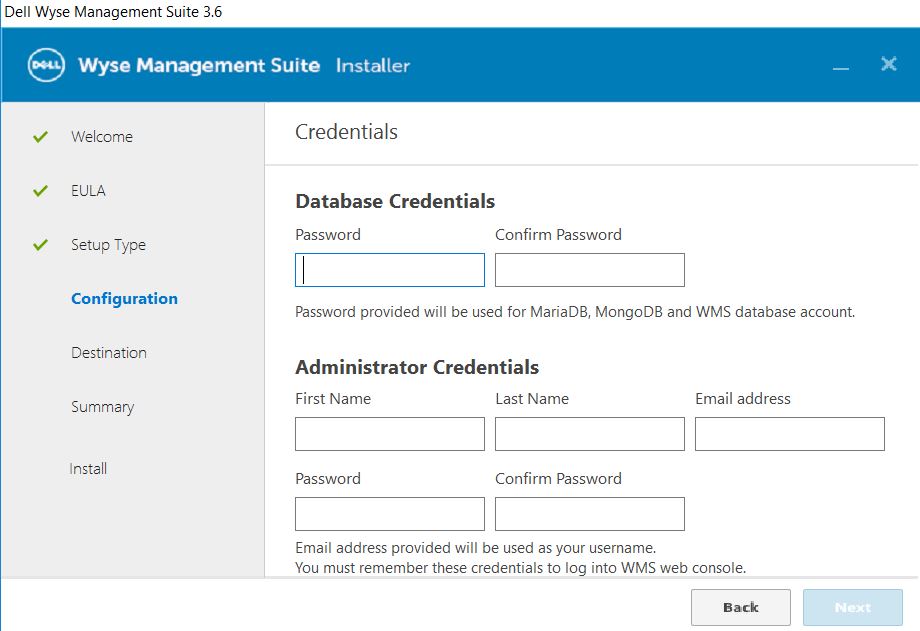Select the Configuration step

click(124, 299)
